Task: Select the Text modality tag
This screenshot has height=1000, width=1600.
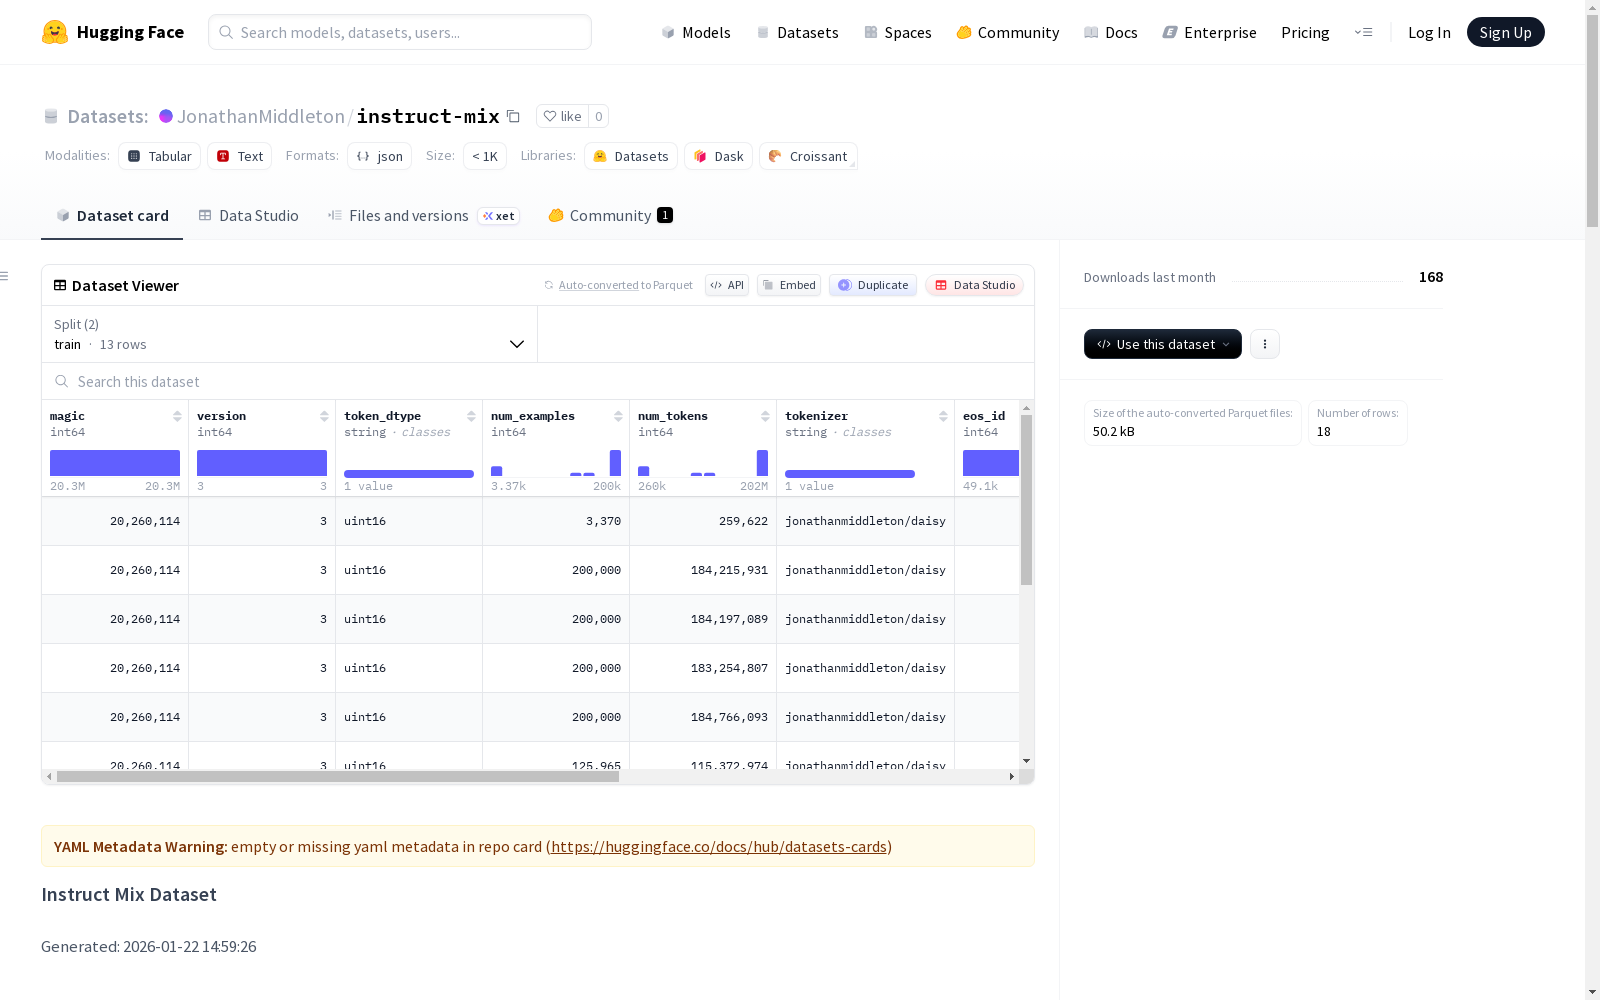Action: click(x=240, y=156)
